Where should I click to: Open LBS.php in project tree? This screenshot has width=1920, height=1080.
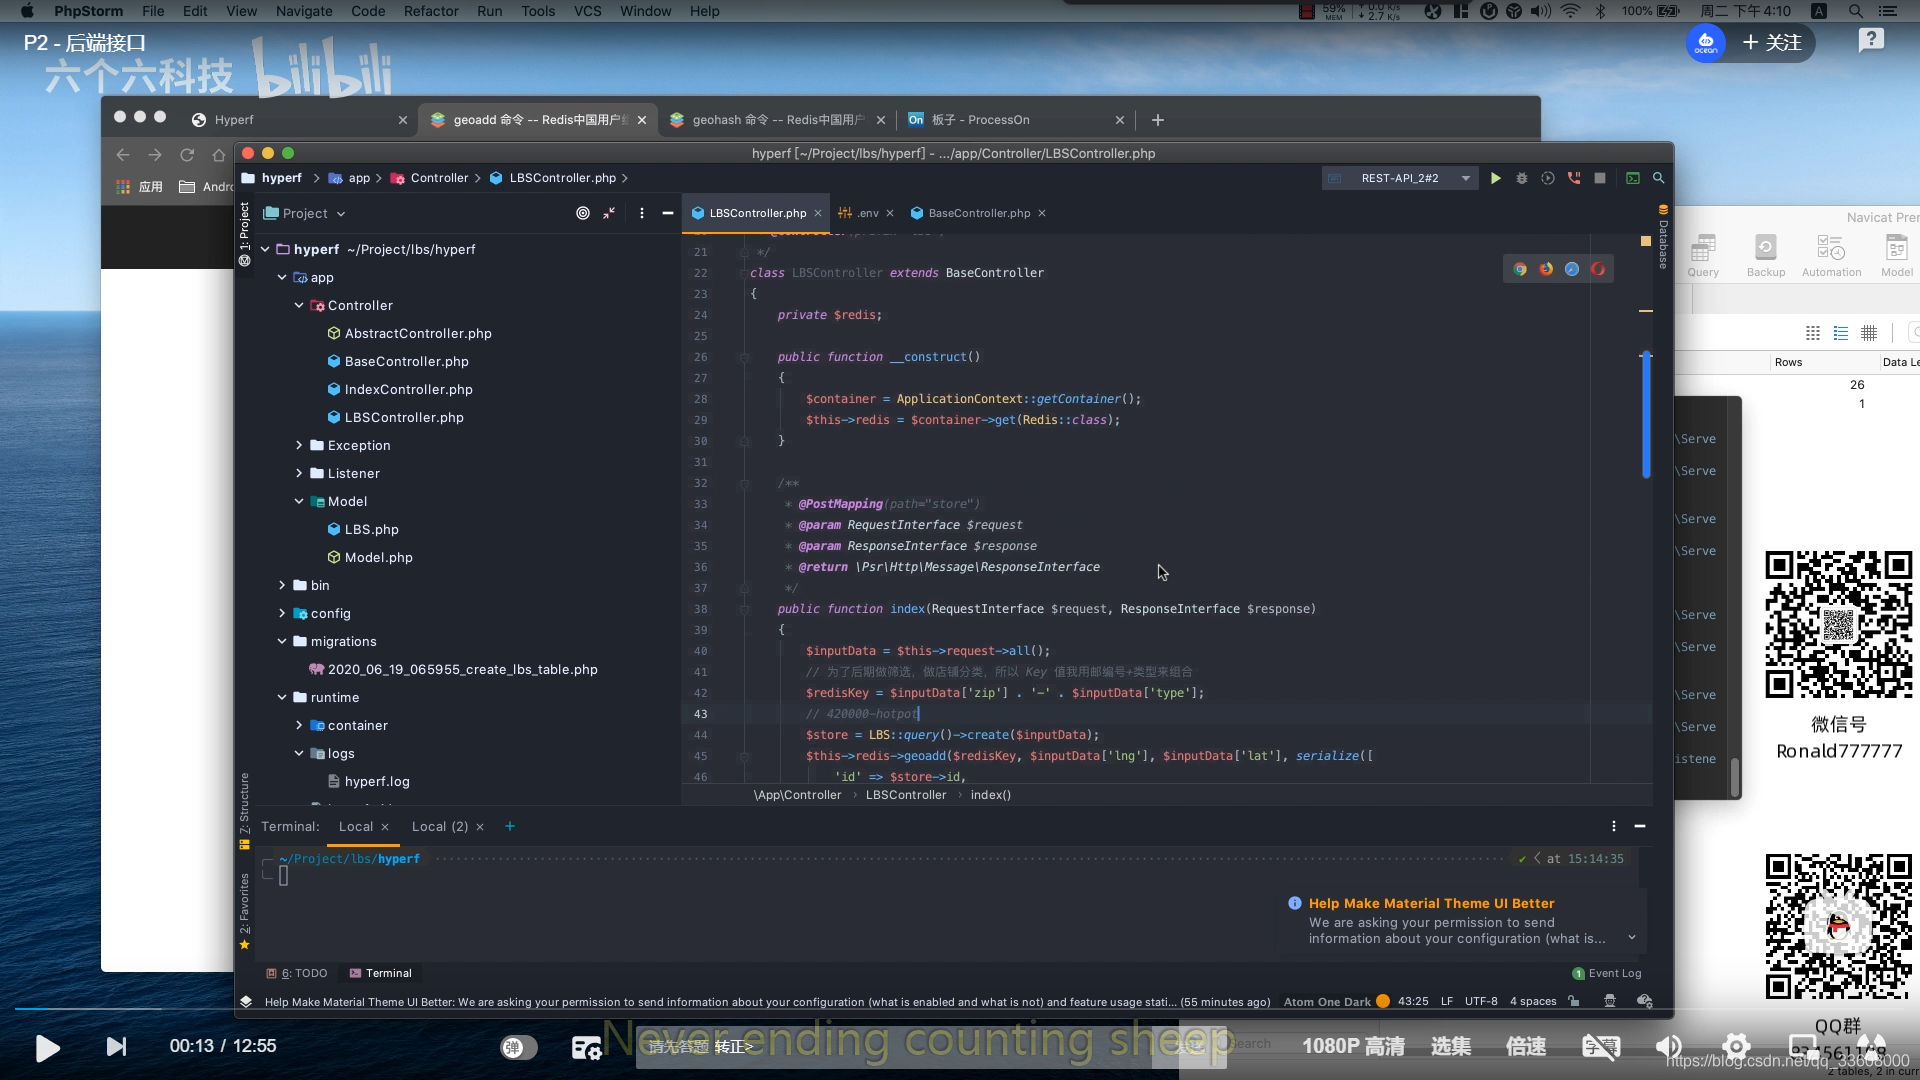[371, 529]
